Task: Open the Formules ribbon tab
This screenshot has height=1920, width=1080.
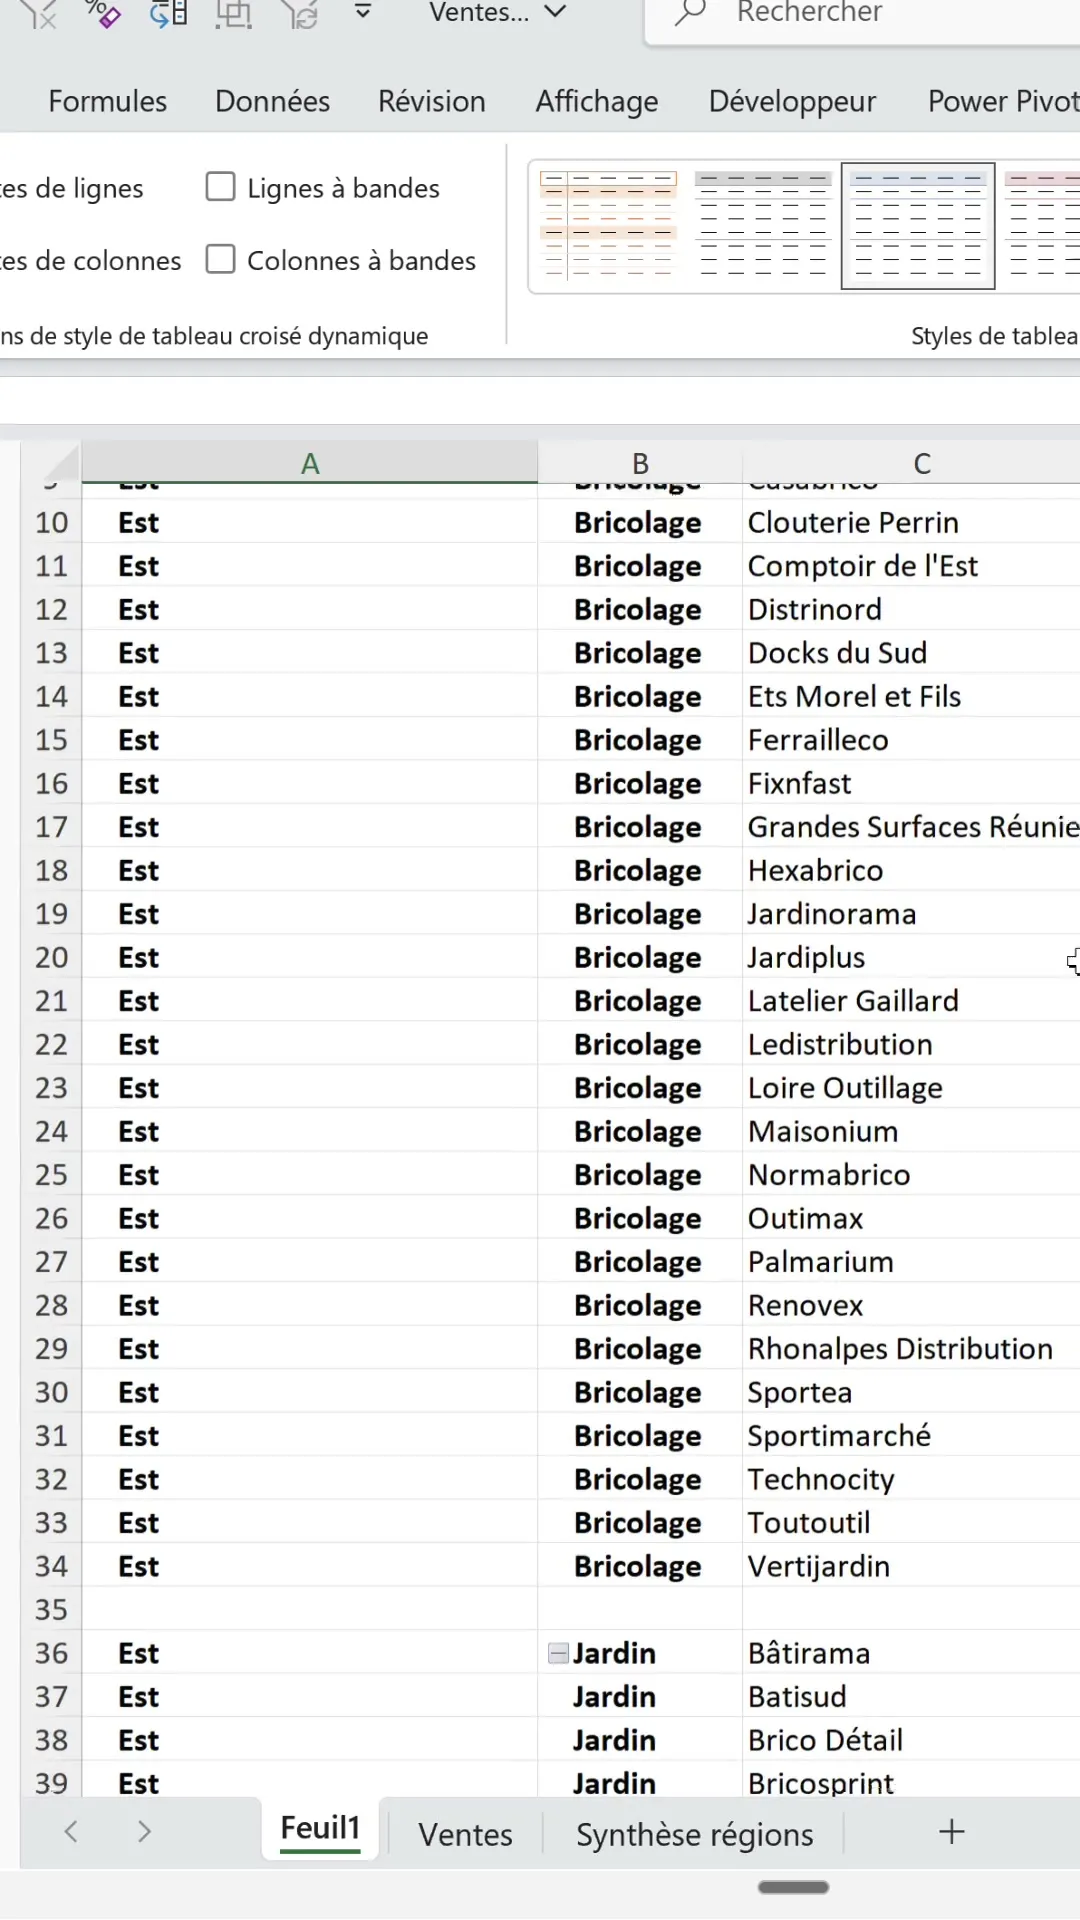Action: (x=108, y=101)
